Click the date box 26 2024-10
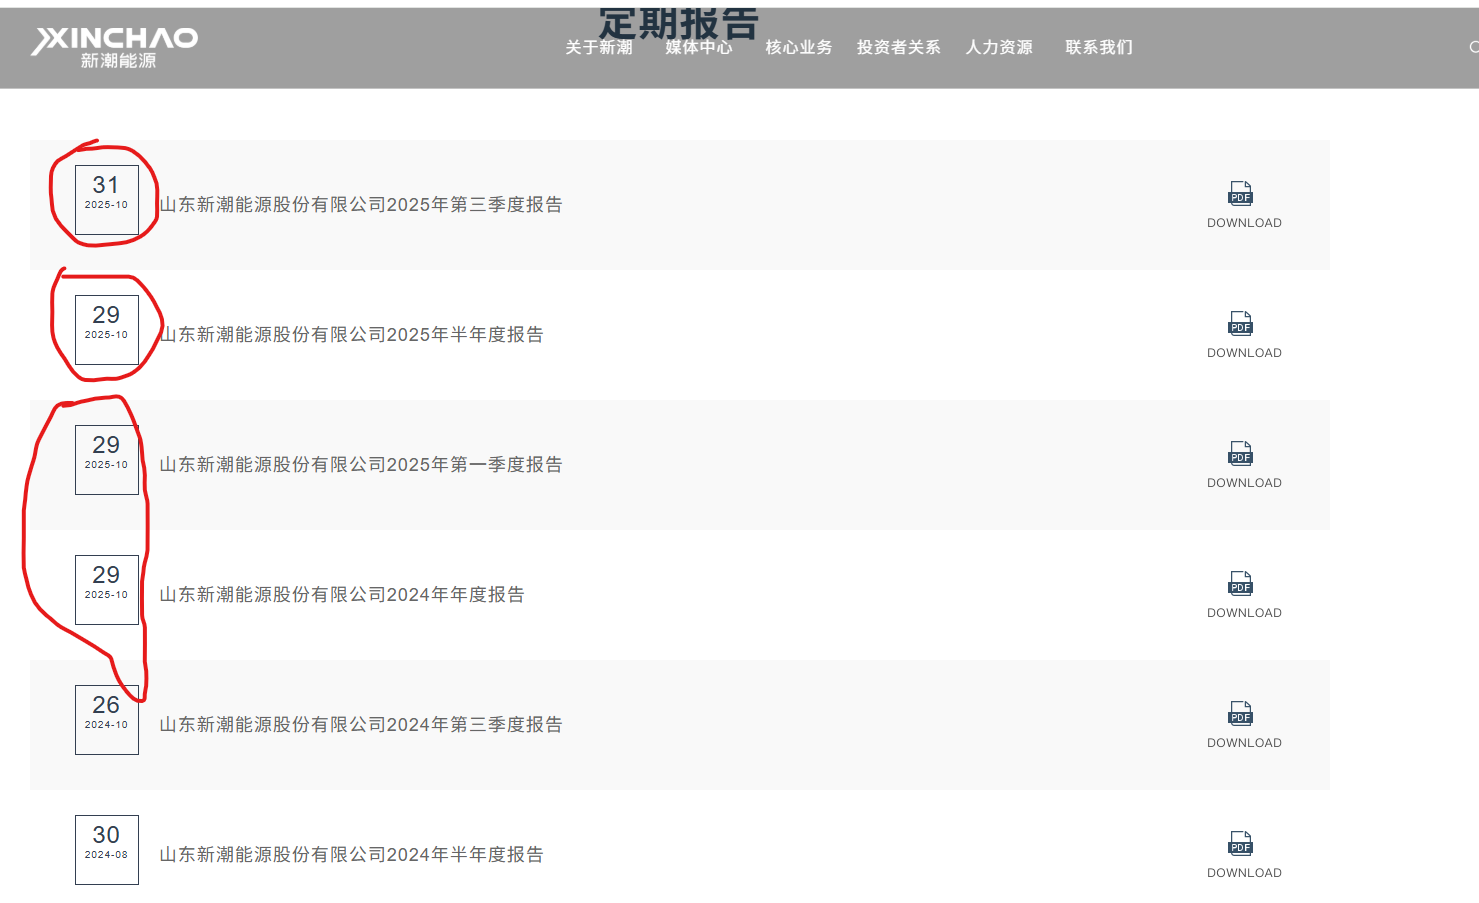The image size is (1479, 903). click(x=107, y=720)
